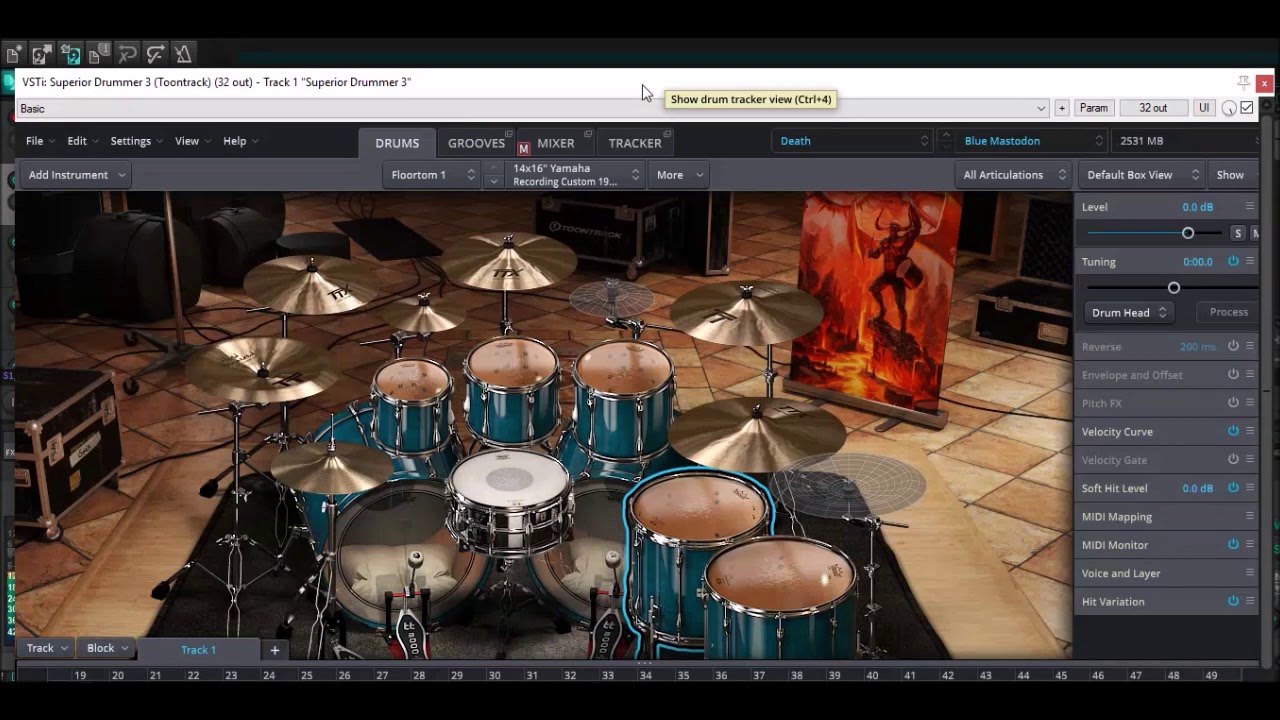Solo the floor tom with S button
This screenshot has width=1280, height=720.
click(x=1238, y=233)
